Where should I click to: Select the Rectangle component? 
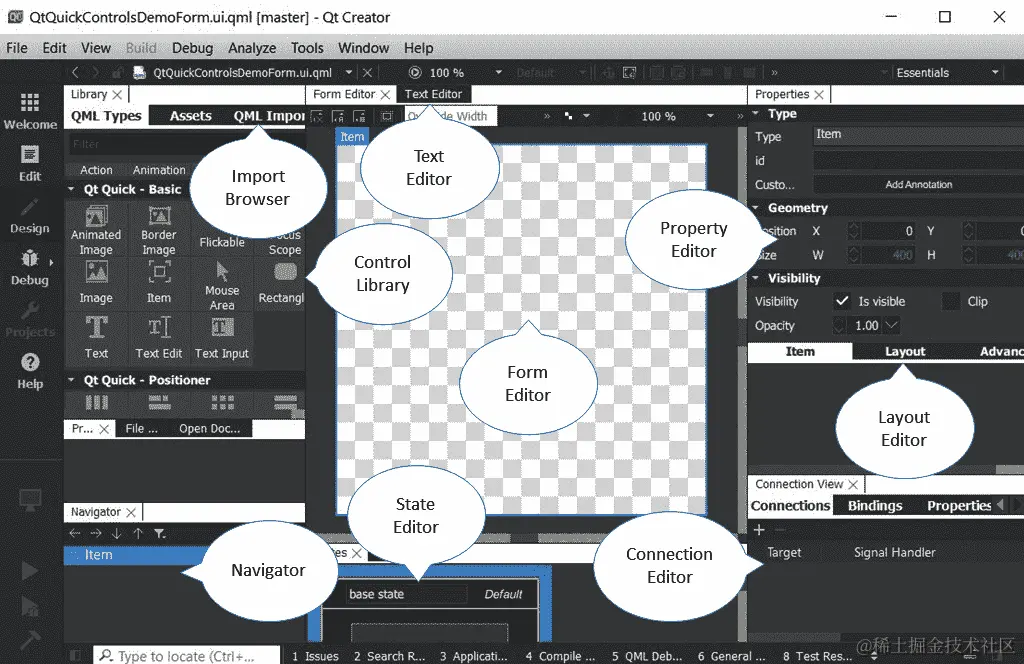[281, 282]
